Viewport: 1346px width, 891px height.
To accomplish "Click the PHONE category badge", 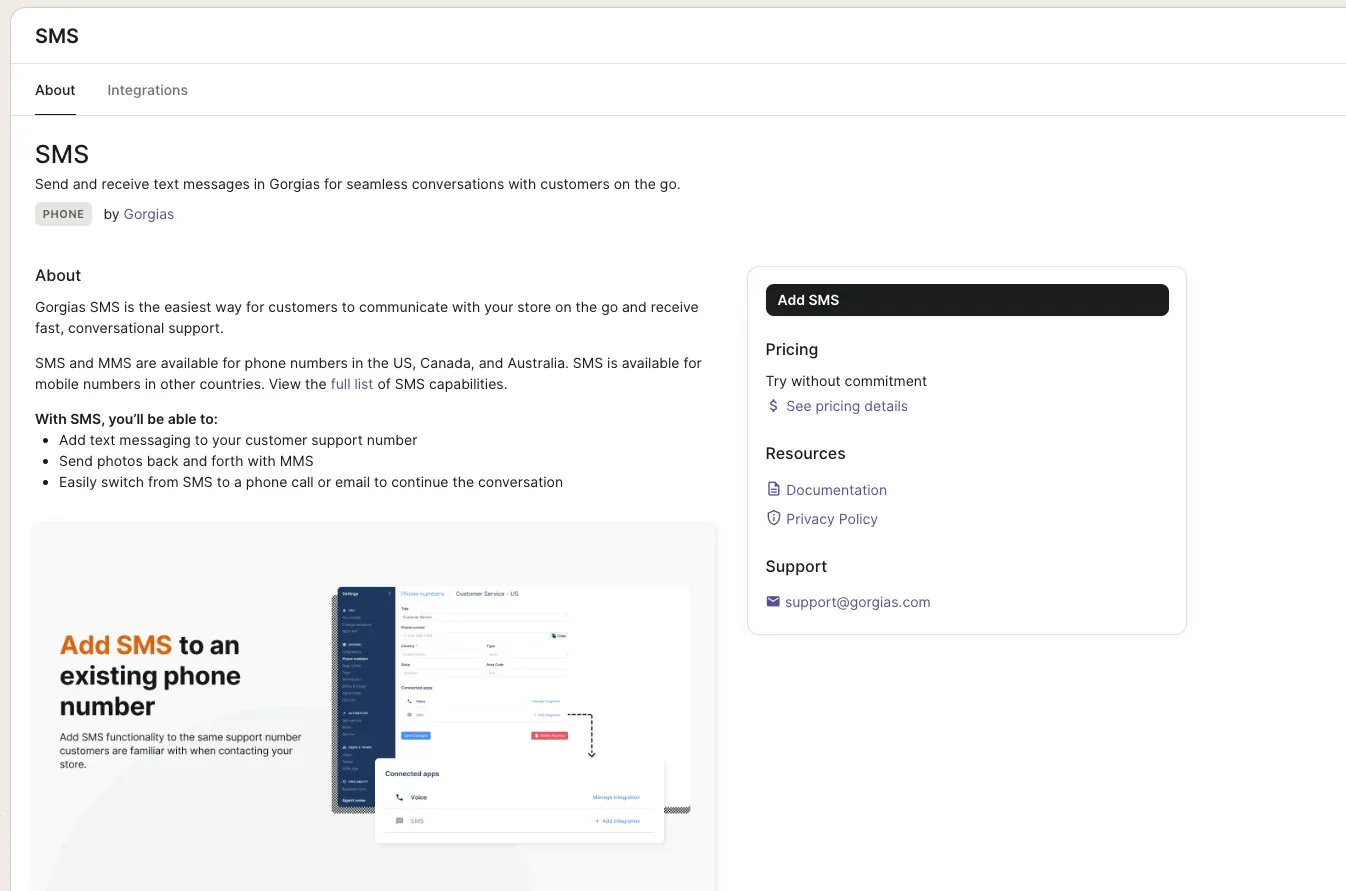I will [63, 214].
